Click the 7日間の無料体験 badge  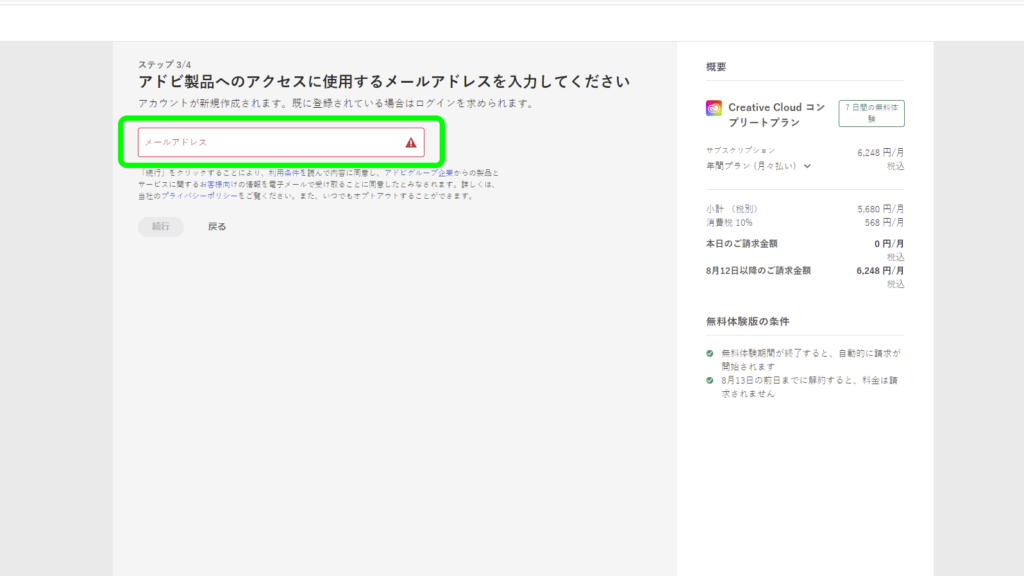(x=871, y=113)
